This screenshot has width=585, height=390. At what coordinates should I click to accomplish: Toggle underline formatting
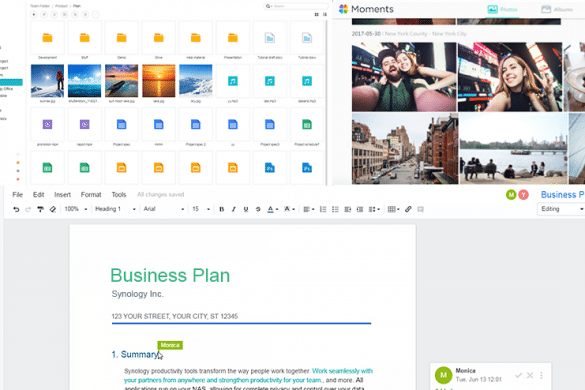[246, 209]
